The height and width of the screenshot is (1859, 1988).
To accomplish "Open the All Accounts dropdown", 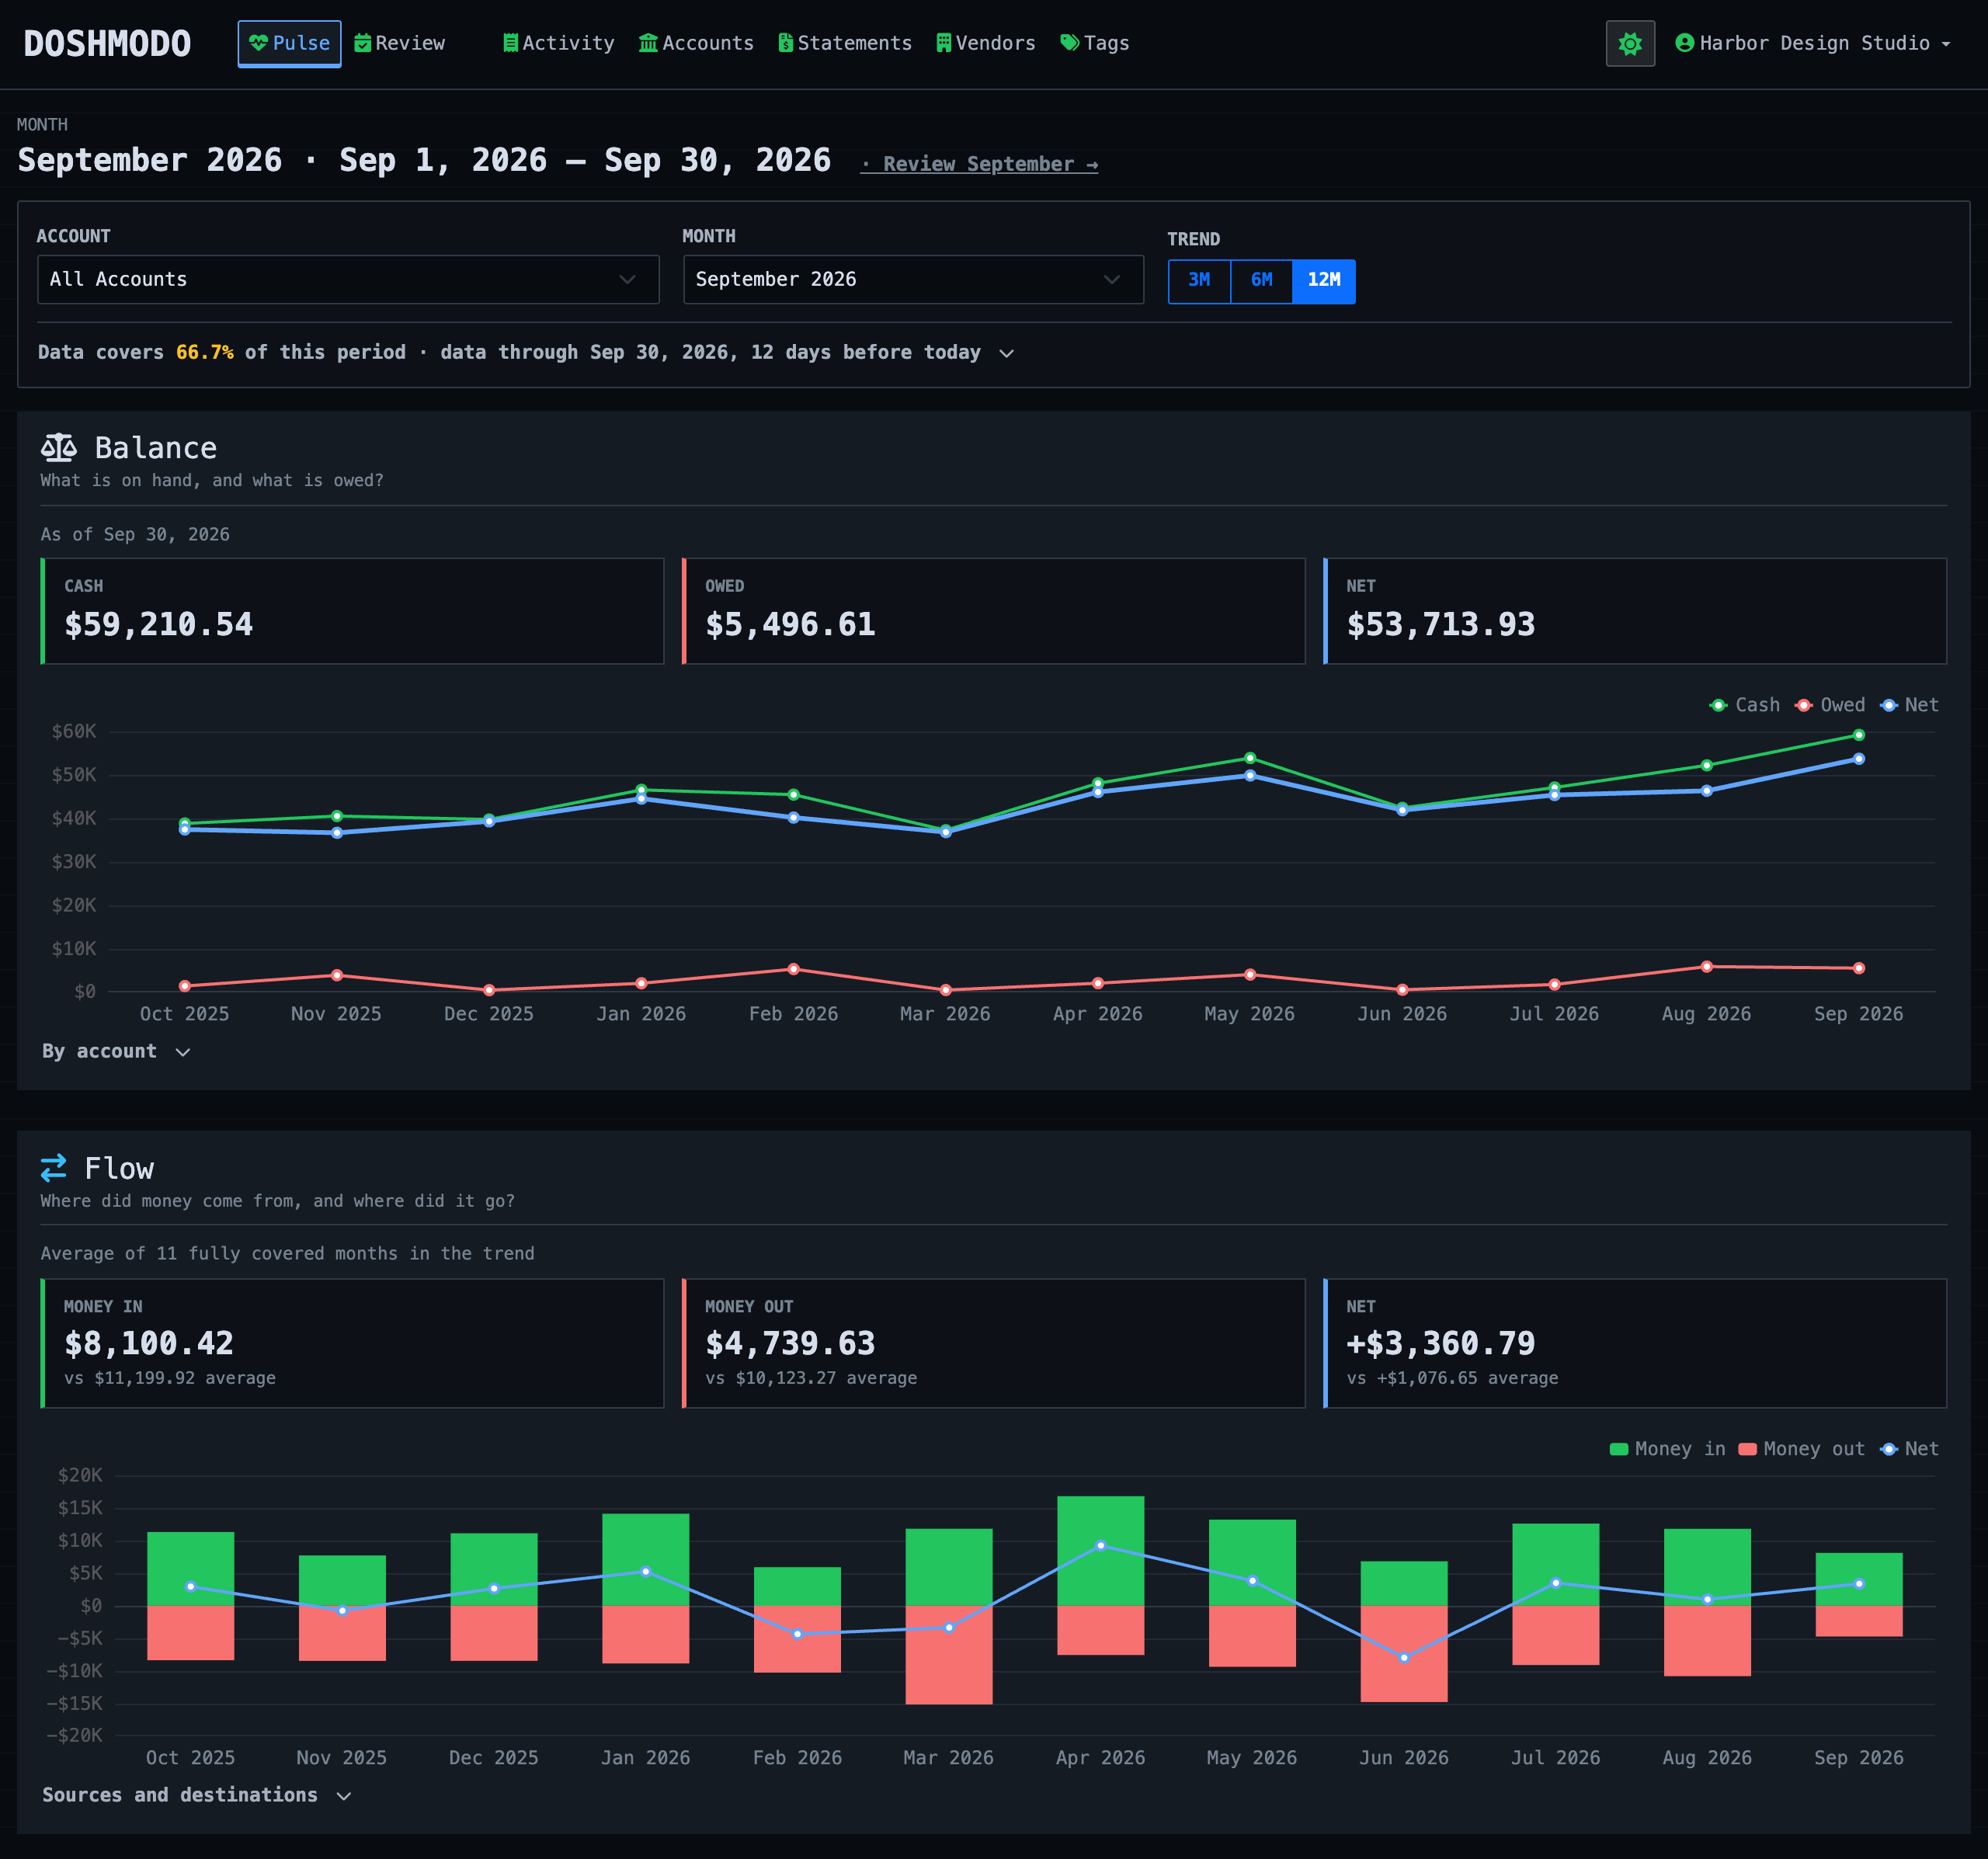I will [348, 280].
